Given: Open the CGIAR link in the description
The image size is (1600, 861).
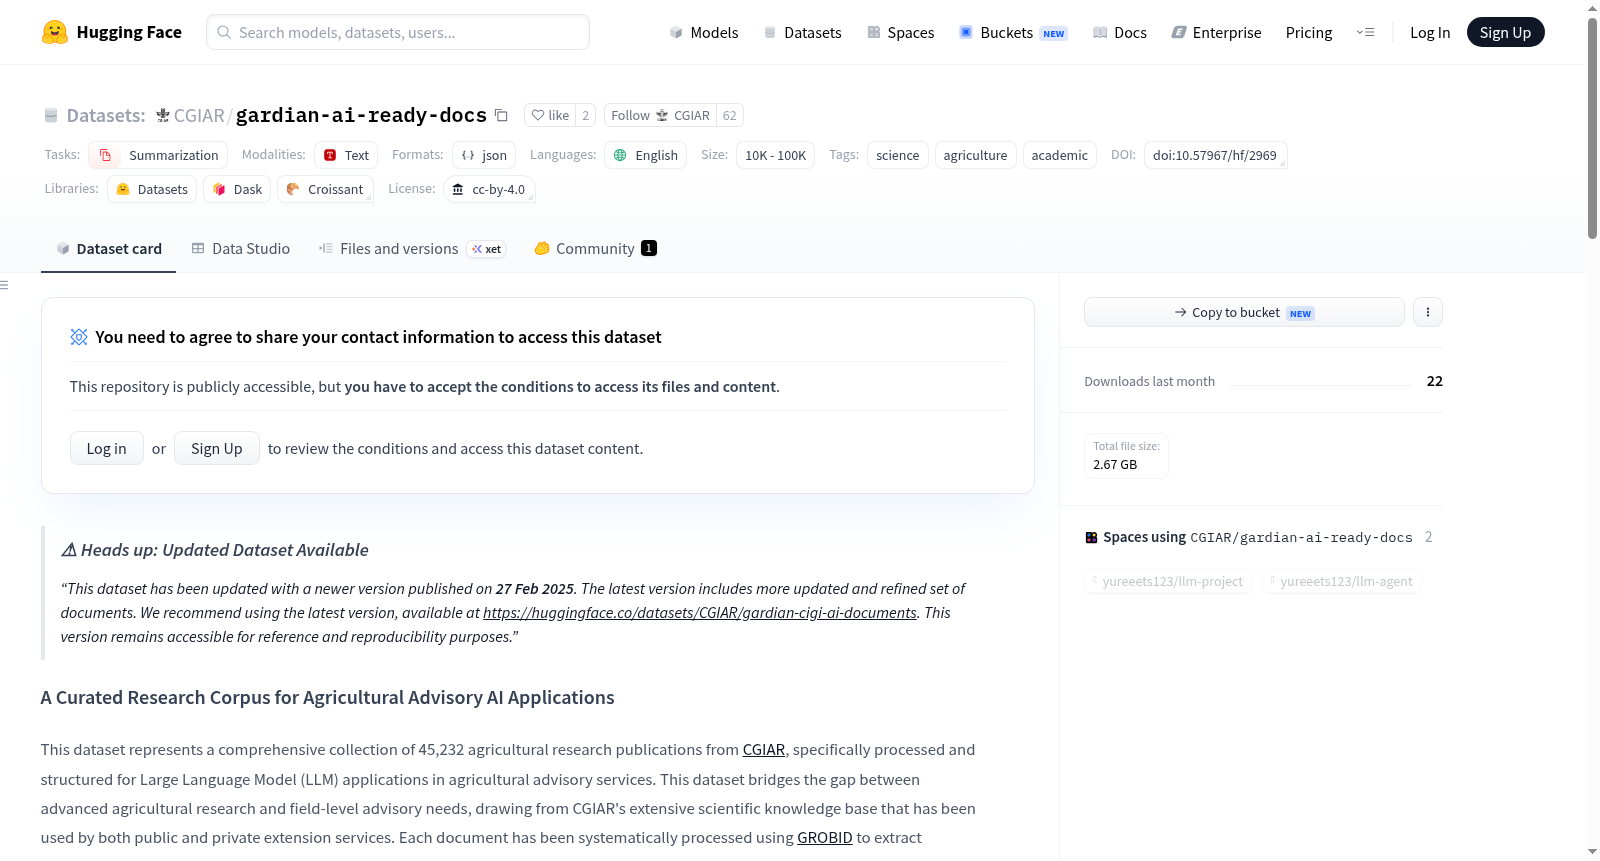Looking at the screenshot, I should (x=764, y=750).
